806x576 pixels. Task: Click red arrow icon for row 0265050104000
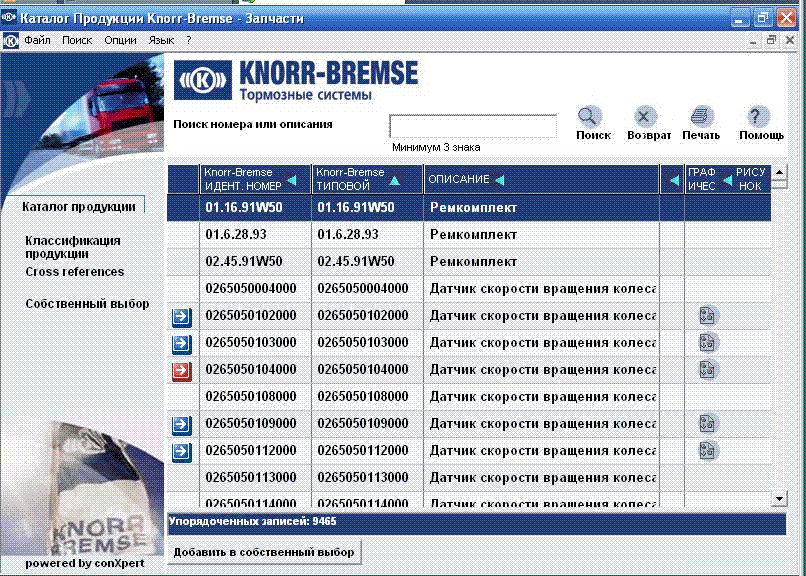182,371
